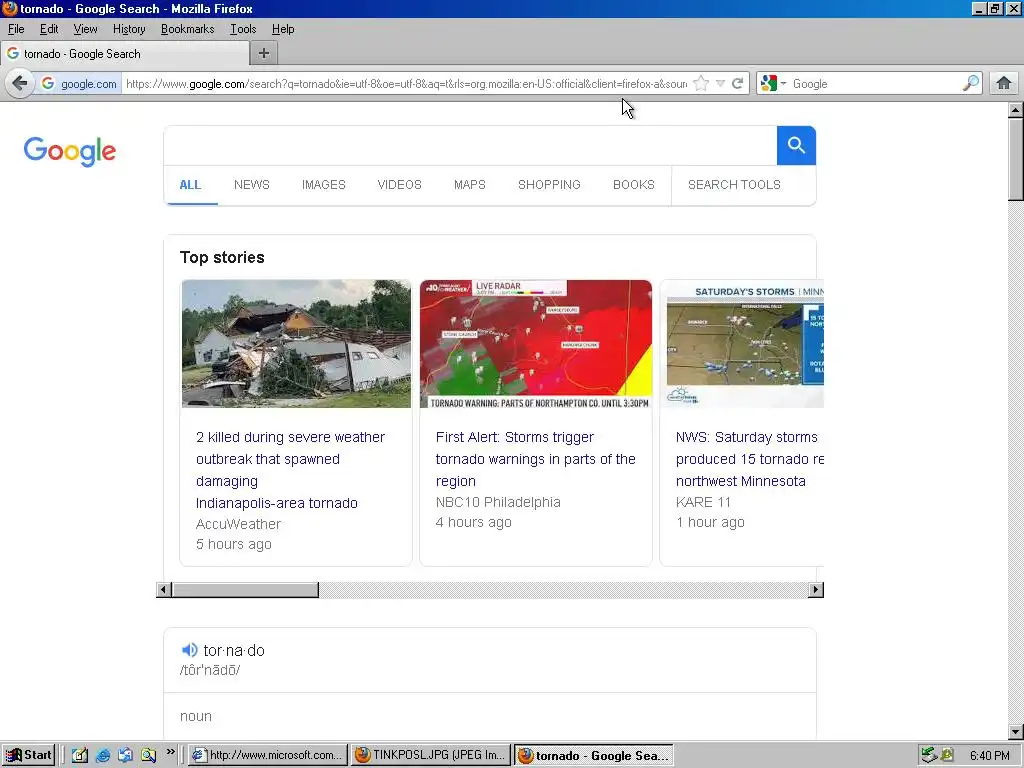1024x768 pixels.
Task: Switch to the MAPS results tab
Action: pyautogui.click(x=470, y=185)
